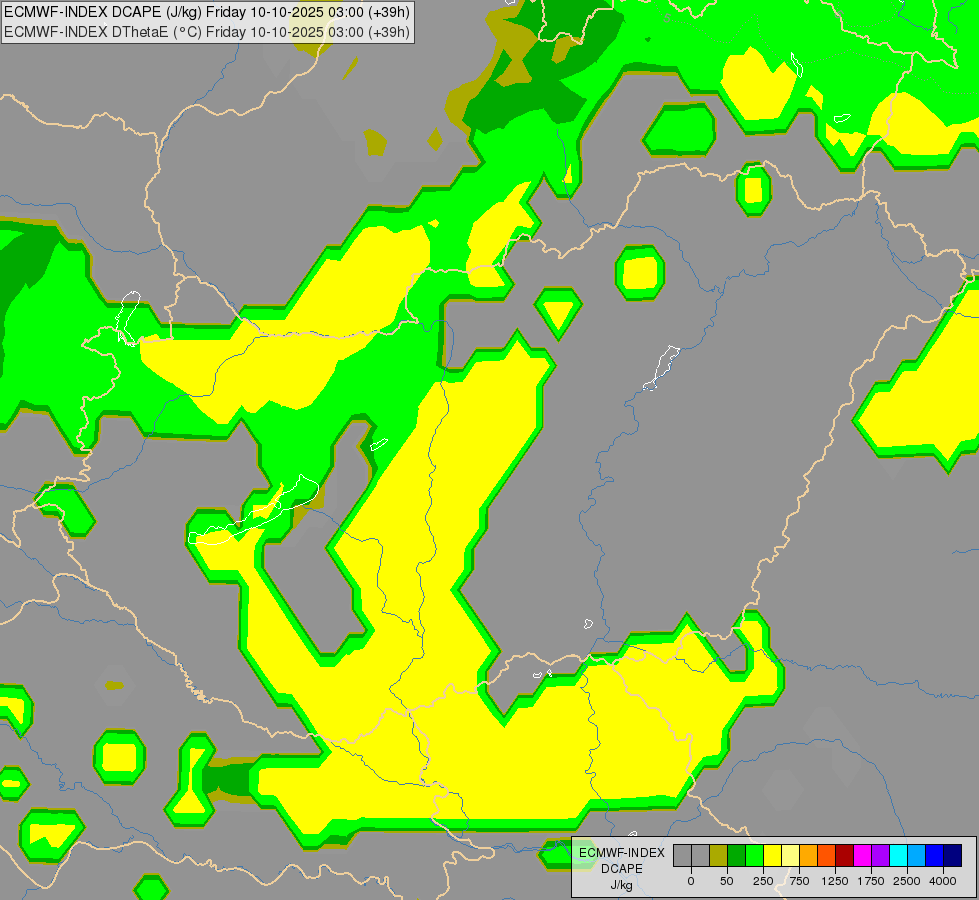979x900 pixels.
Task: Click the magenta legend swatch
Action: coord(862,855)
